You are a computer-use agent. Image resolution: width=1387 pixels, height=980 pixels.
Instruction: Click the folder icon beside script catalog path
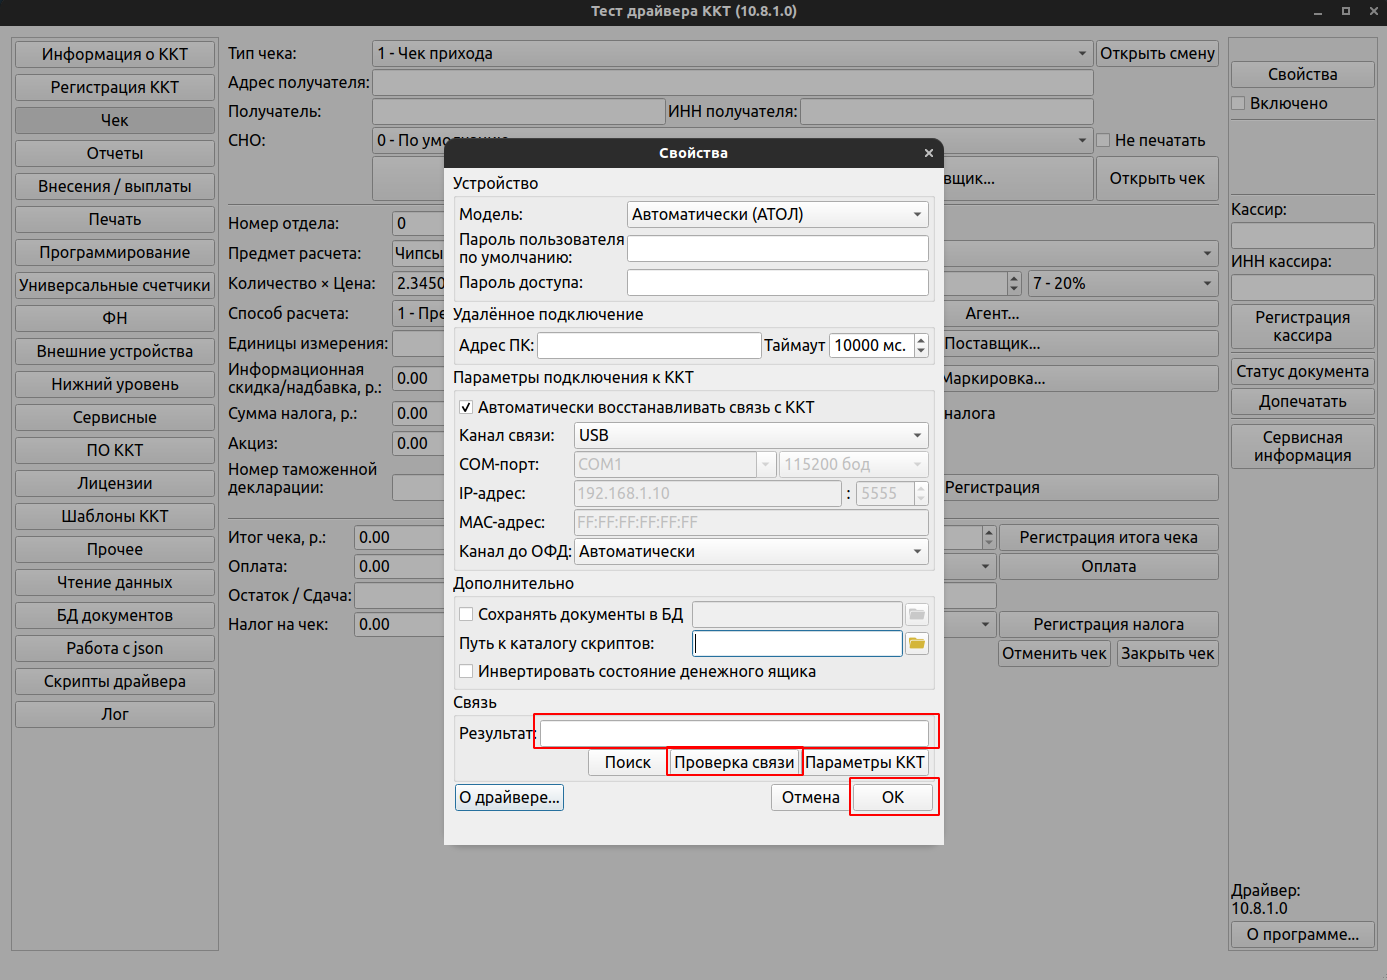(916, 643)
